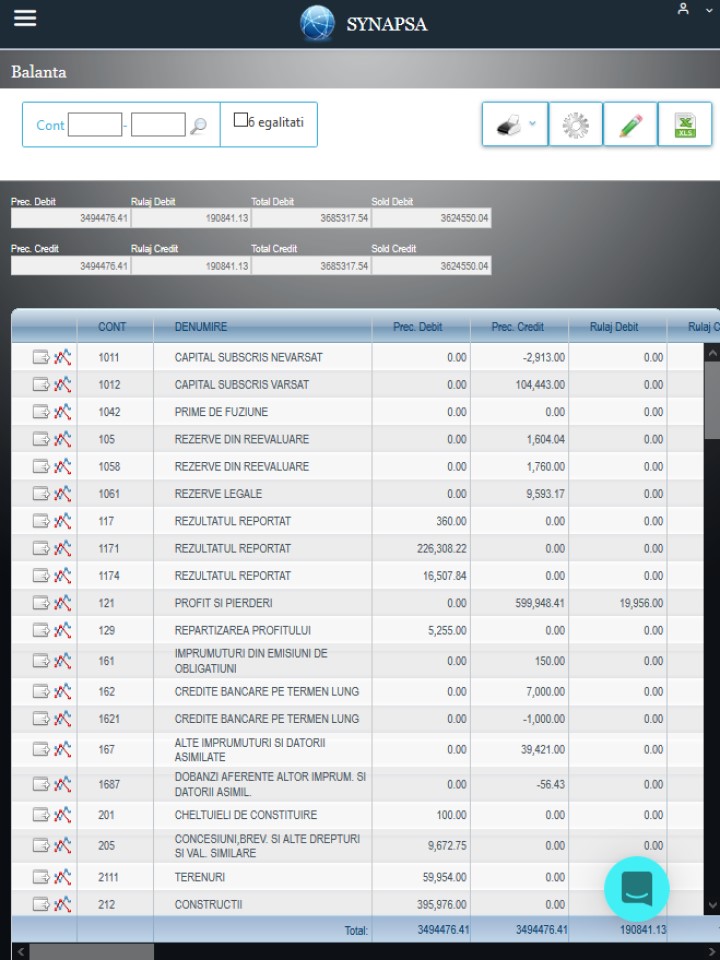The width and height of the screenshot is (720, 960).
Task: Select REZERVE LEGALE row text
Action: (x=219, y=493)
